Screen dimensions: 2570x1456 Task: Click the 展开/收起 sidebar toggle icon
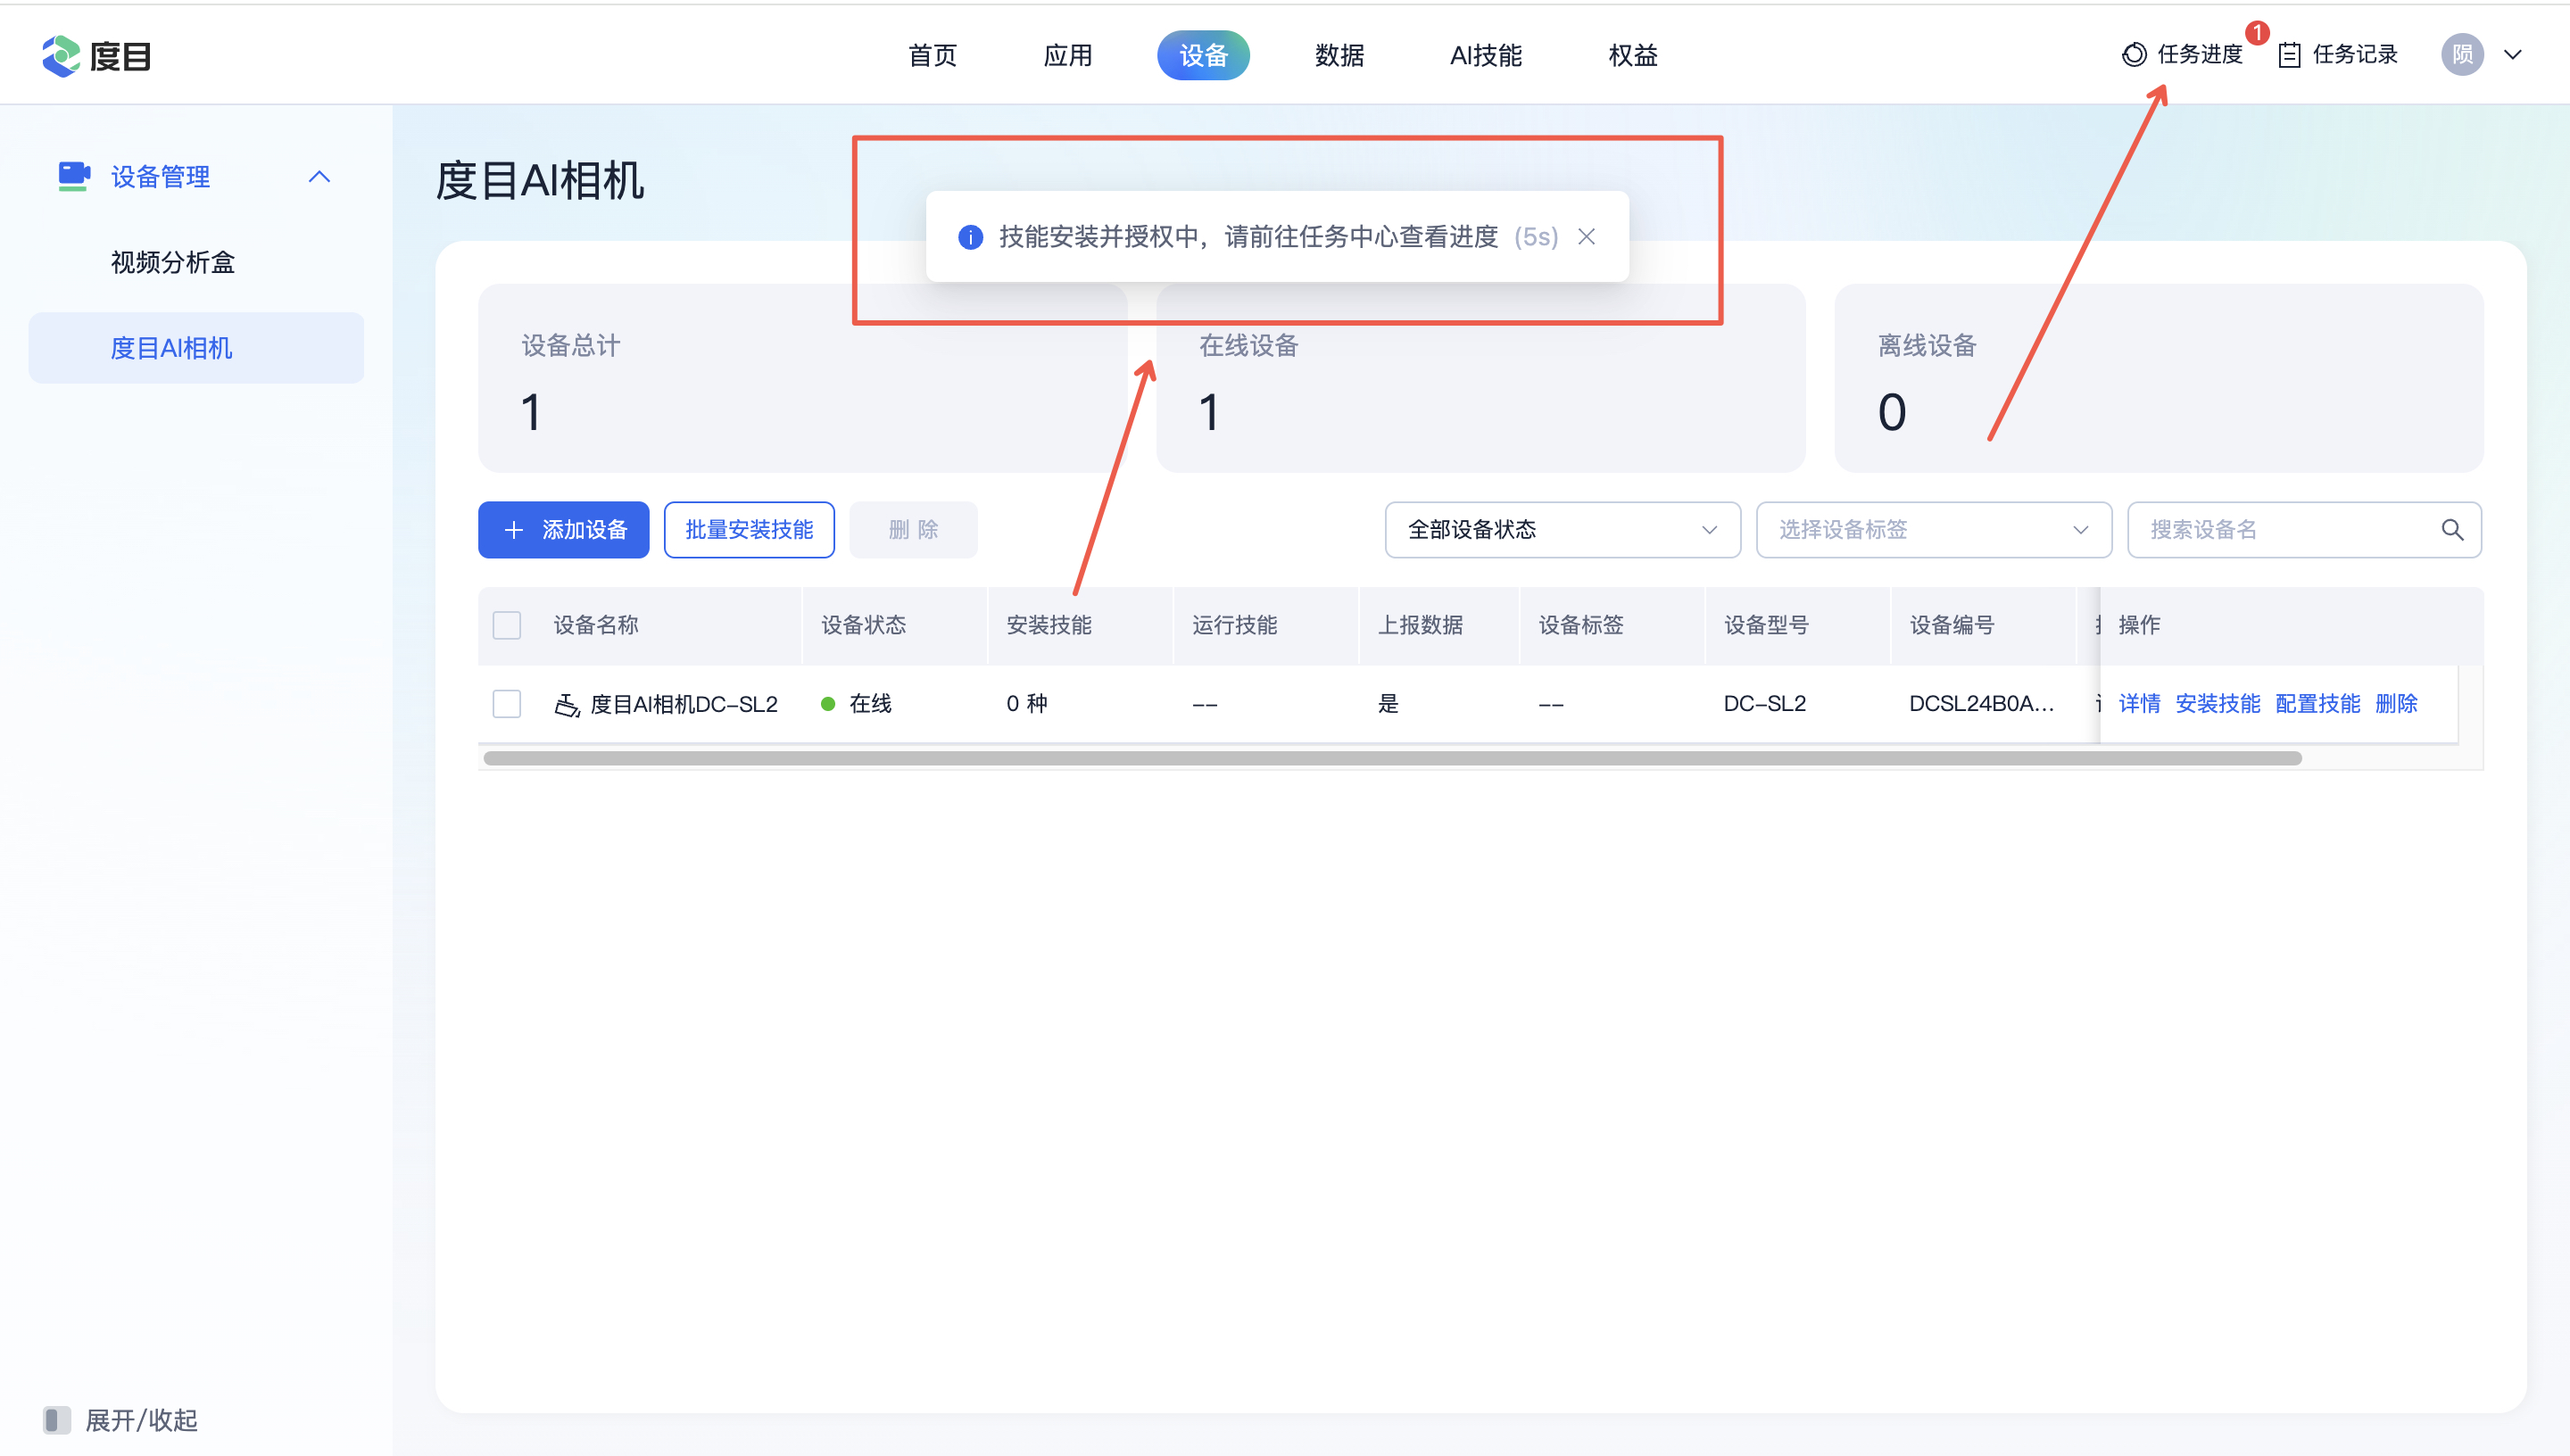(57, 1420)
